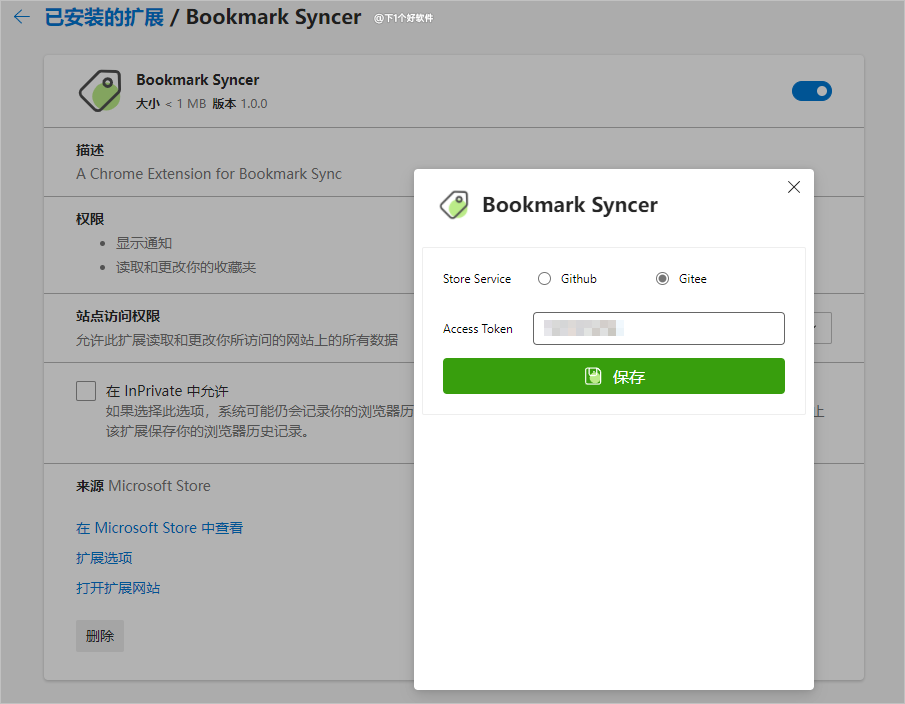Click the green 保存 button
905x704 pixels.
click(x=614, y=376)
